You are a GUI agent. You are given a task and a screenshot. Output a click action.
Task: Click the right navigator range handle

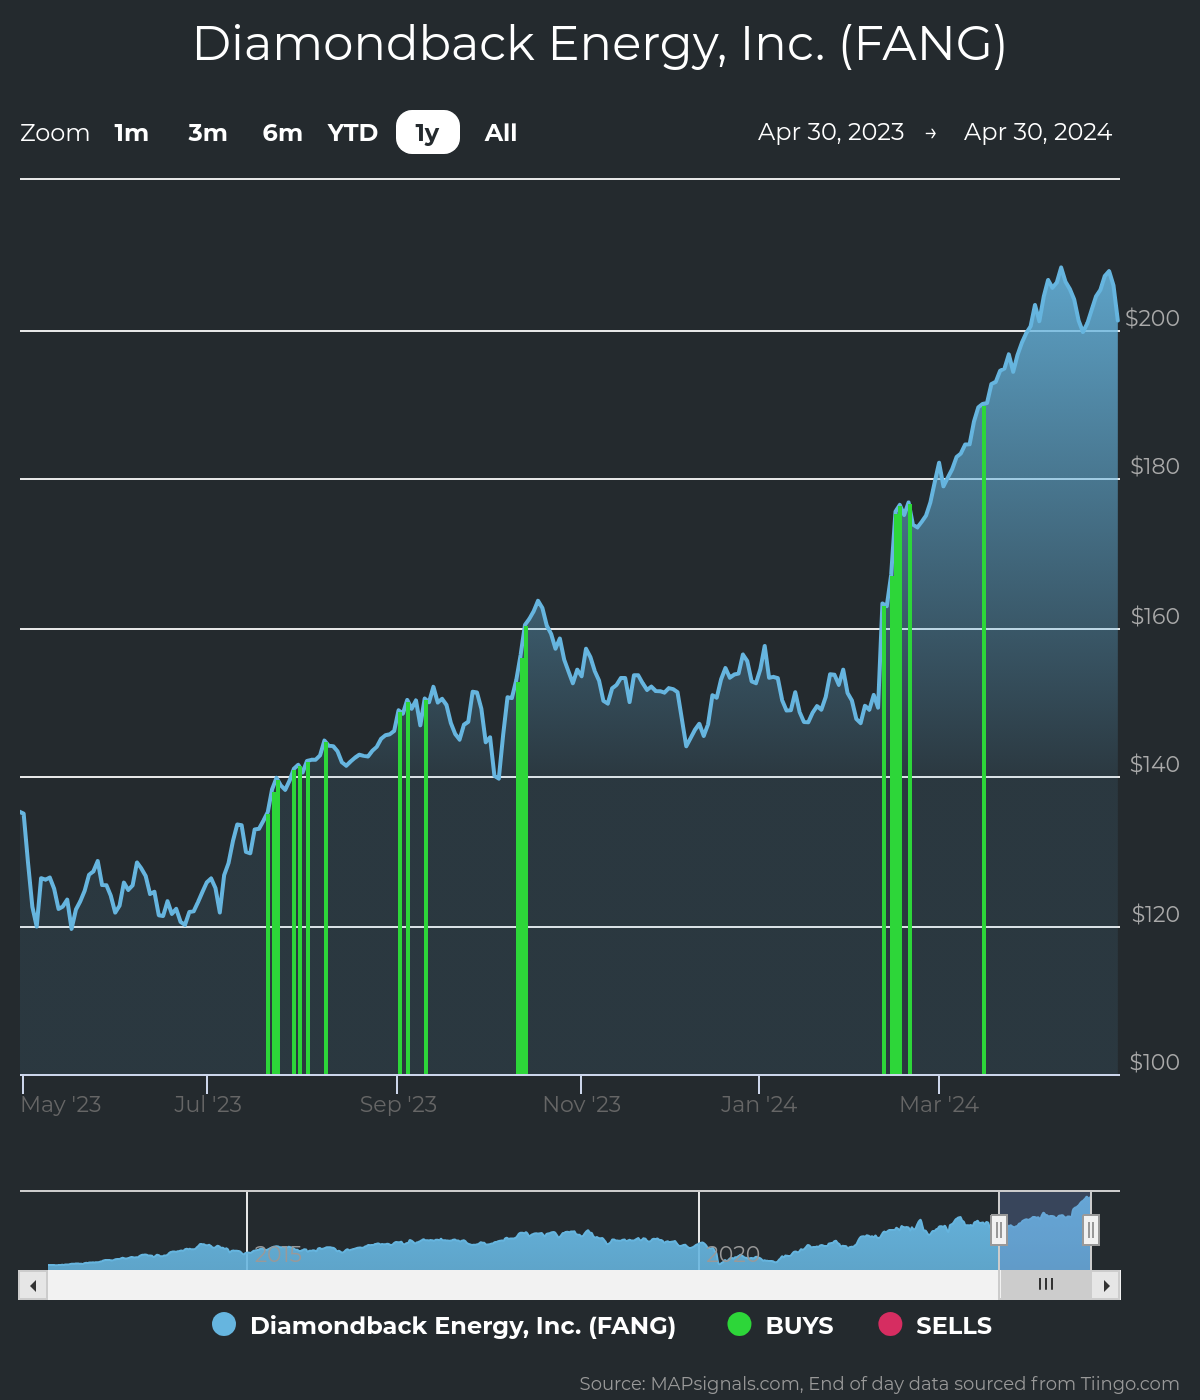coord(1091,1230)
